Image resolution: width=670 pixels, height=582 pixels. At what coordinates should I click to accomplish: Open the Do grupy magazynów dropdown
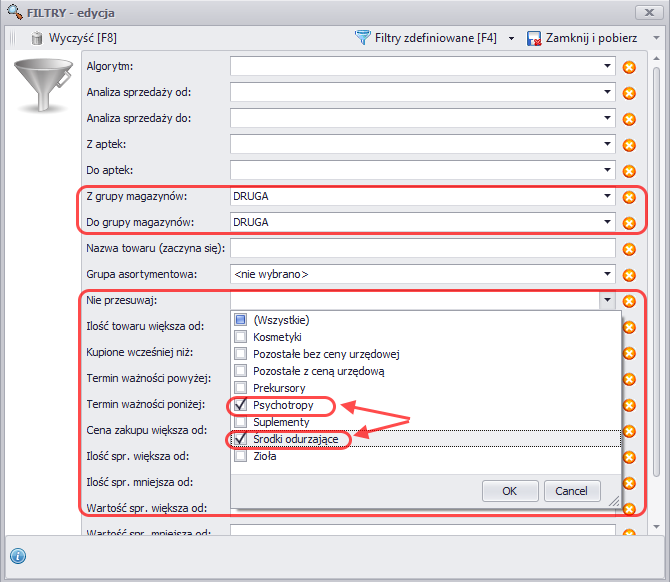pyautogui.click(x=607, y=222)
